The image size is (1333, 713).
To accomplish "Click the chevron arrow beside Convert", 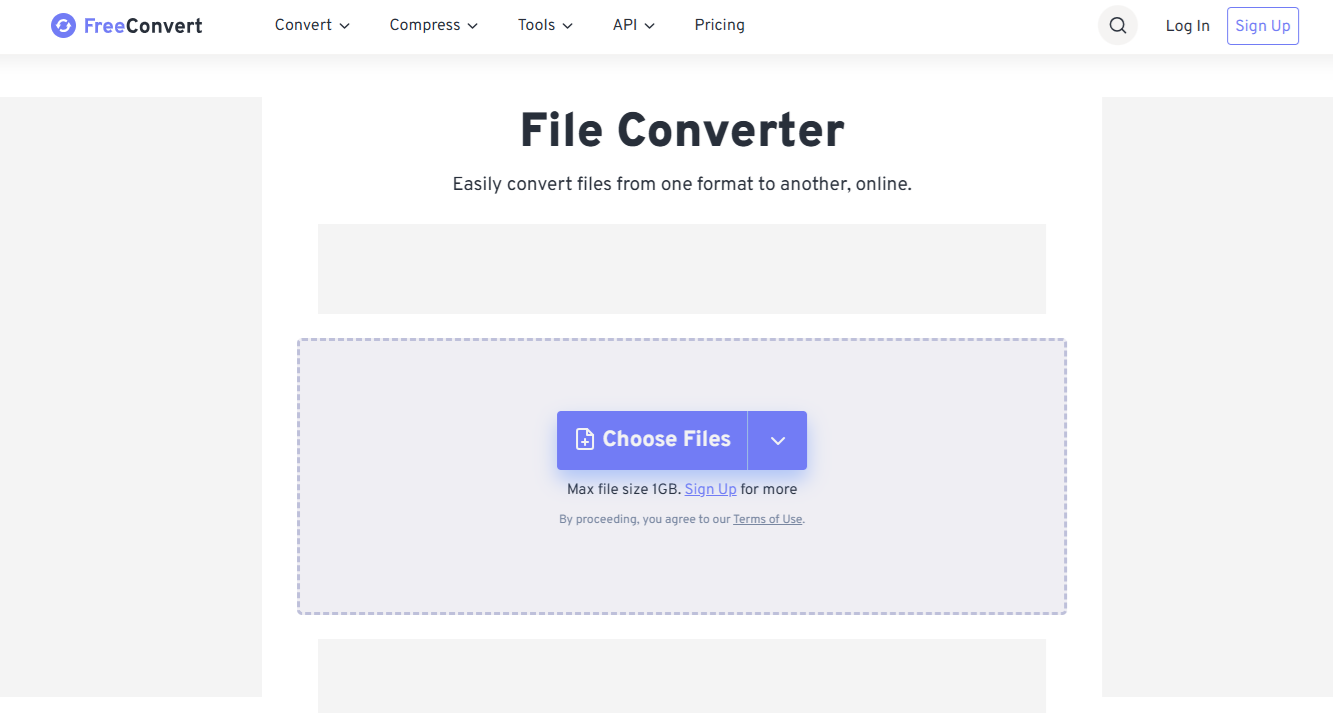I will coord(345,26).
